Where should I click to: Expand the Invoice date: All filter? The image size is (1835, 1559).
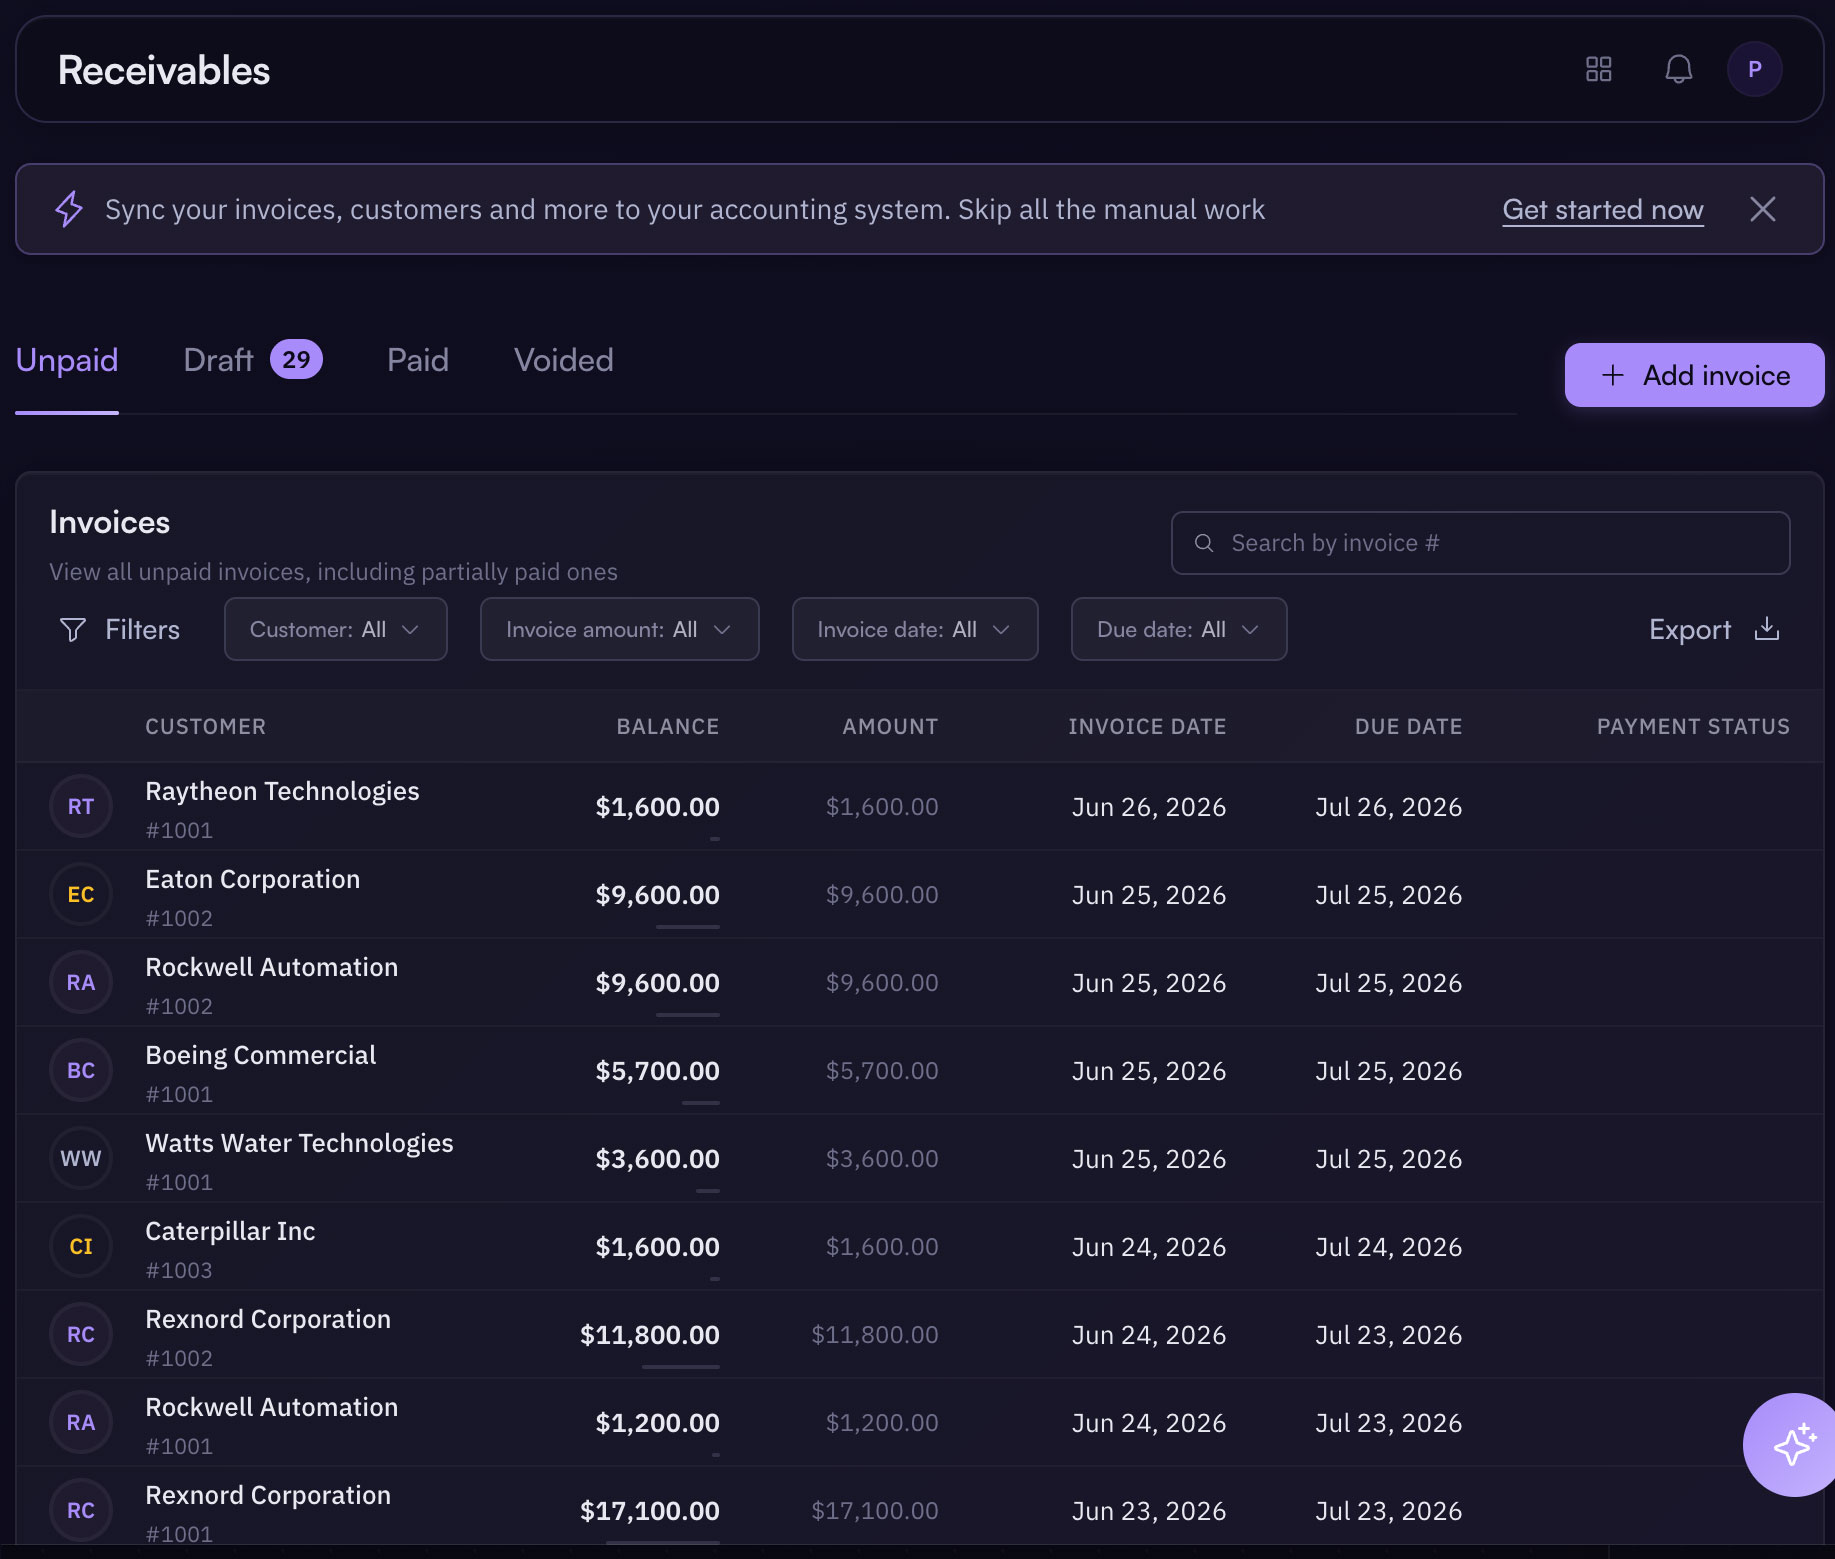point(915,629)
